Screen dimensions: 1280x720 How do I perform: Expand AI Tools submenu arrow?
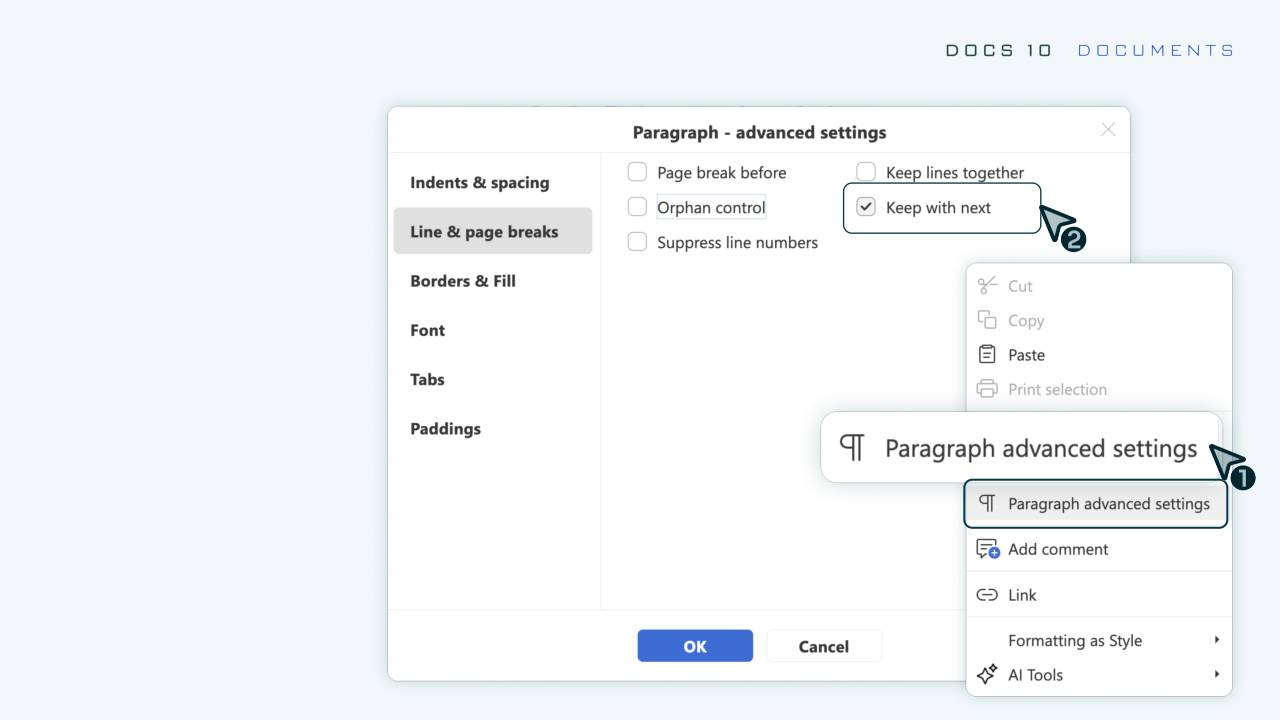tap(1217, 675)
